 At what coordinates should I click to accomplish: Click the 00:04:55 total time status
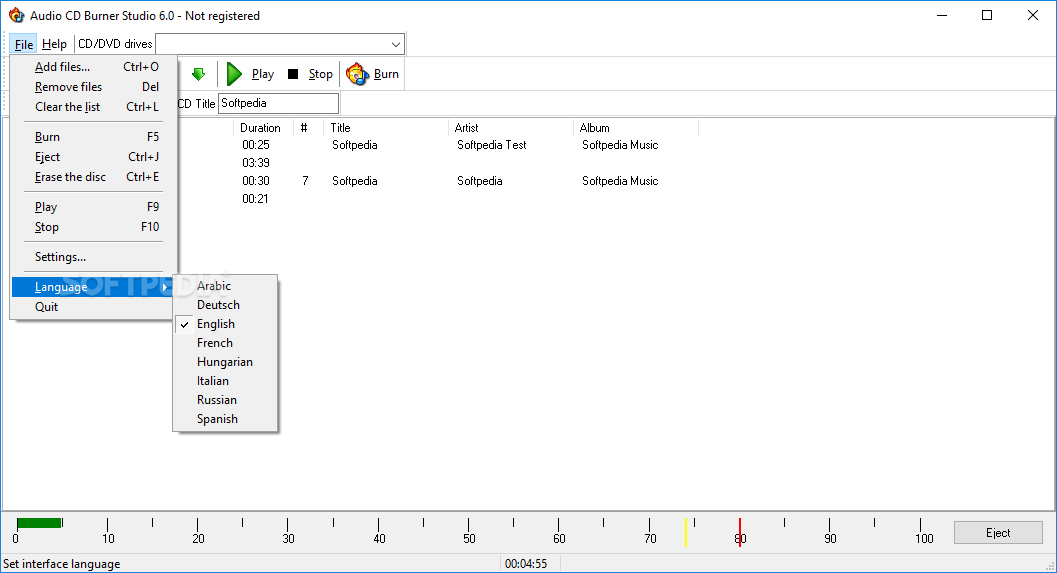[526, 564]
